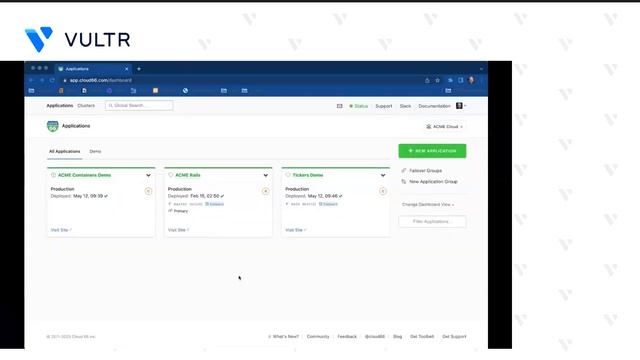The height and width of the screenshot is (360, 640).
Task: Expand the Tickers Demo card chevron
Action: click(383, 176)
